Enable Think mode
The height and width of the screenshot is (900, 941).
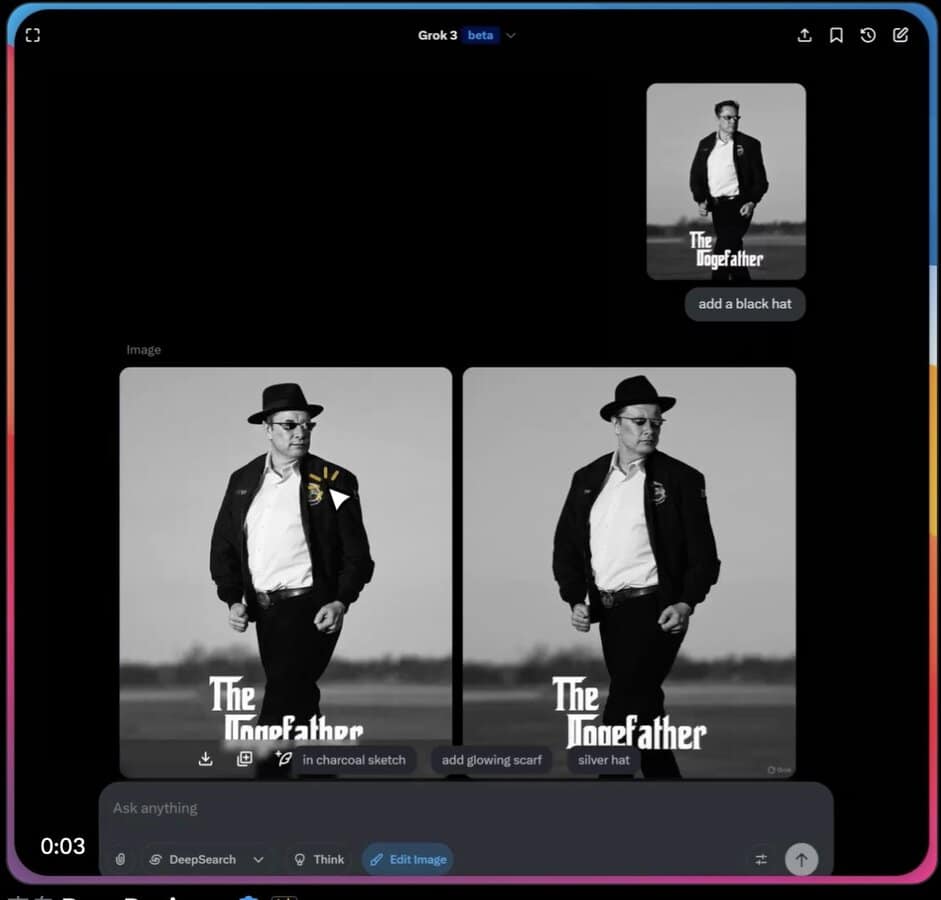[x=318, y=859]
